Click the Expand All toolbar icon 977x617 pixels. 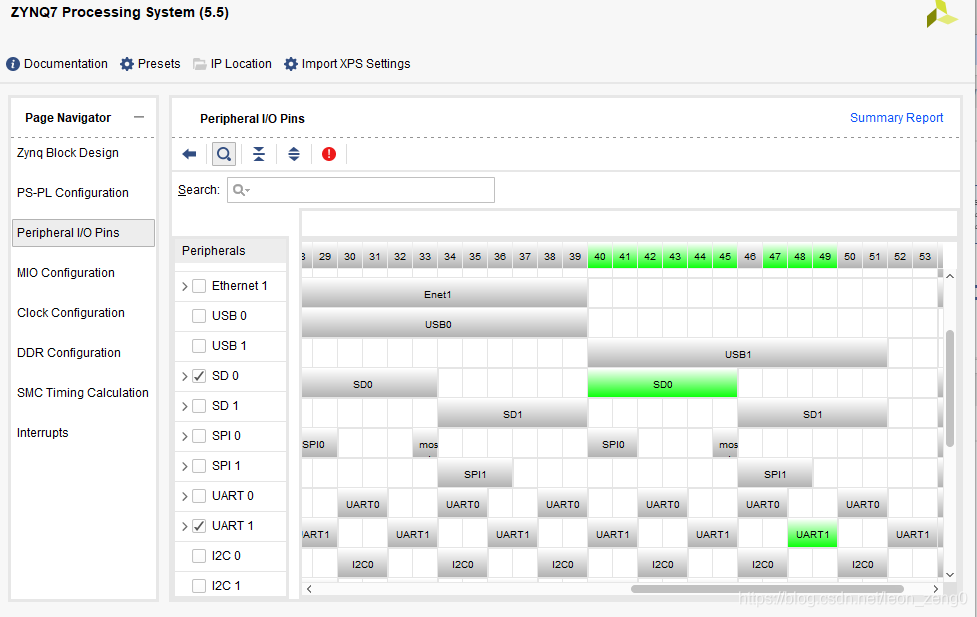(294, 154)
